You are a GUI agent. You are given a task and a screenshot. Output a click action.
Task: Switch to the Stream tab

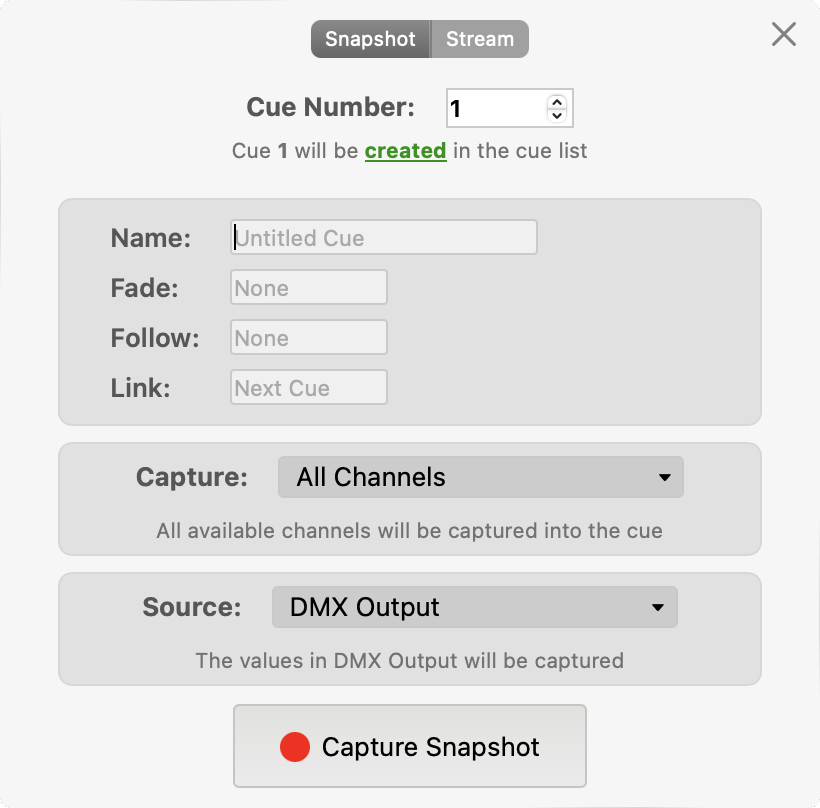[480, 40]
